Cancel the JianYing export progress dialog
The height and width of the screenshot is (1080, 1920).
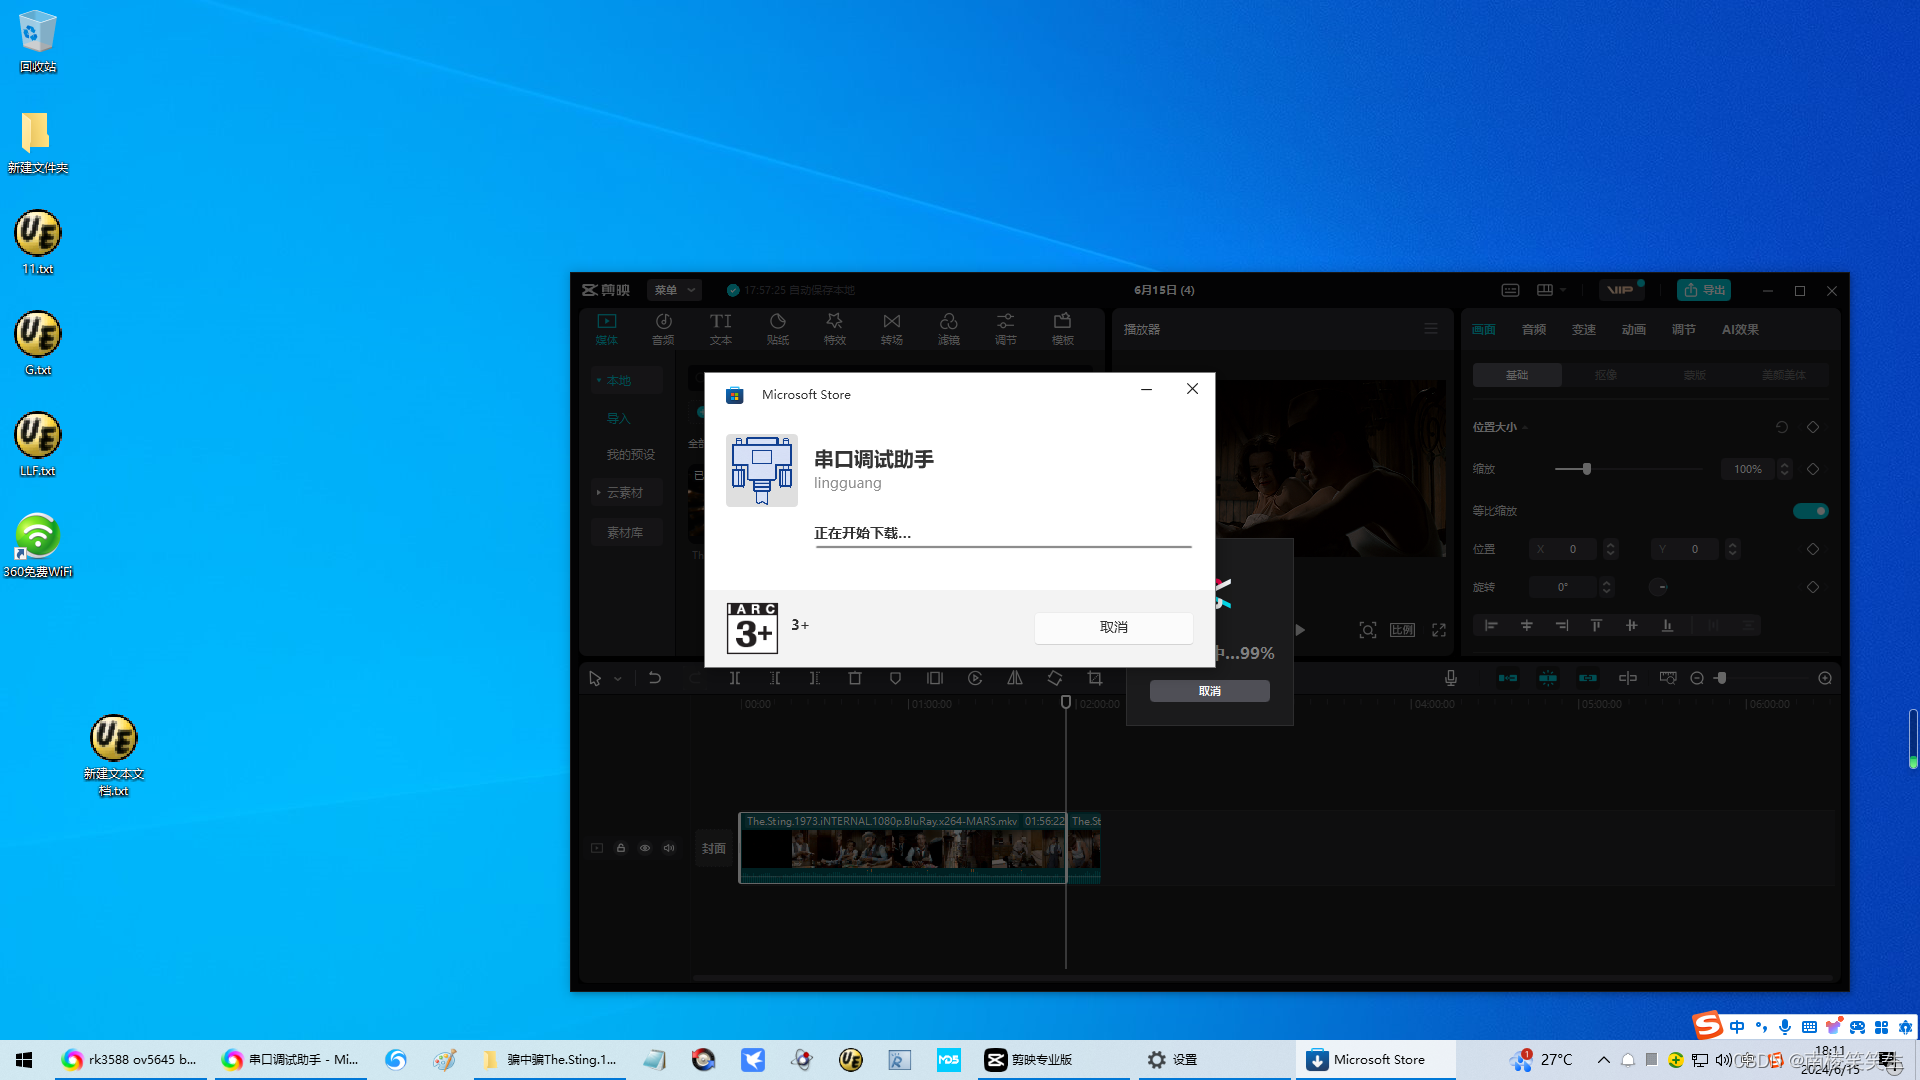coord(1209,691)
